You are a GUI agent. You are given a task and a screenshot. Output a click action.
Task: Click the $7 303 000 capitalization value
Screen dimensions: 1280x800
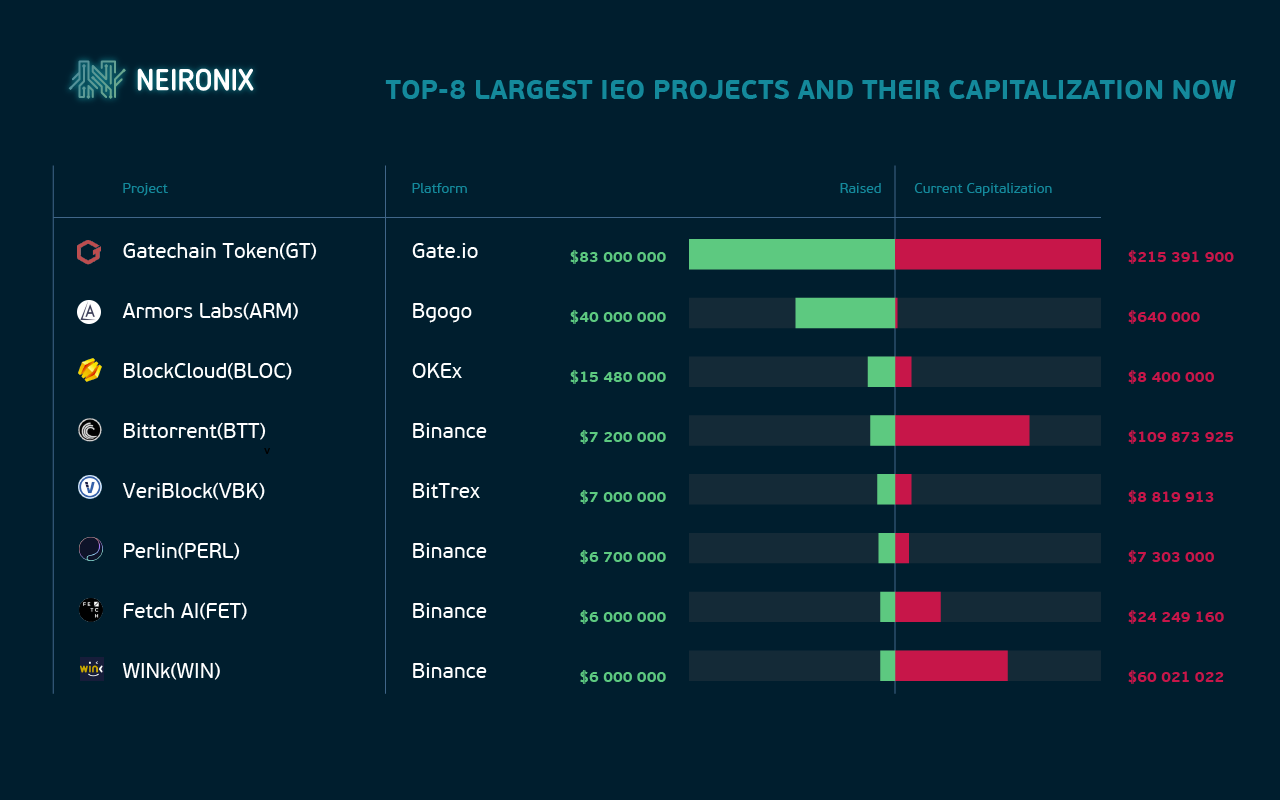click(1171, 557)
